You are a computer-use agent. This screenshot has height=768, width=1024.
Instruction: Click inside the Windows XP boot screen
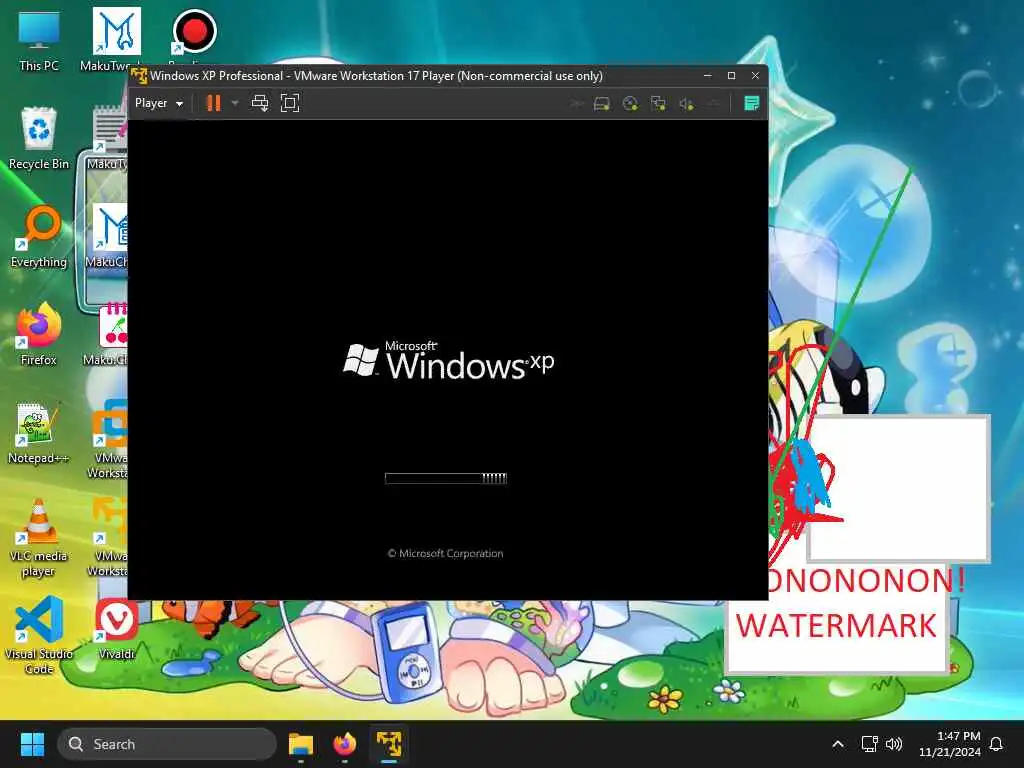click(x=448, y=360)
